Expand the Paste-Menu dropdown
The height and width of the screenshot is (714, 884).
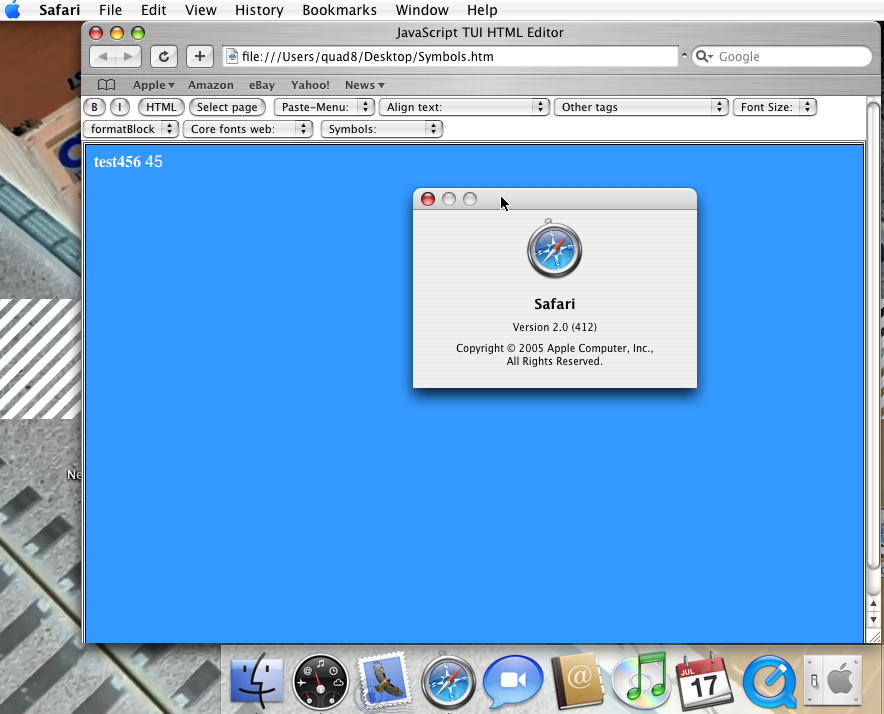324,107
